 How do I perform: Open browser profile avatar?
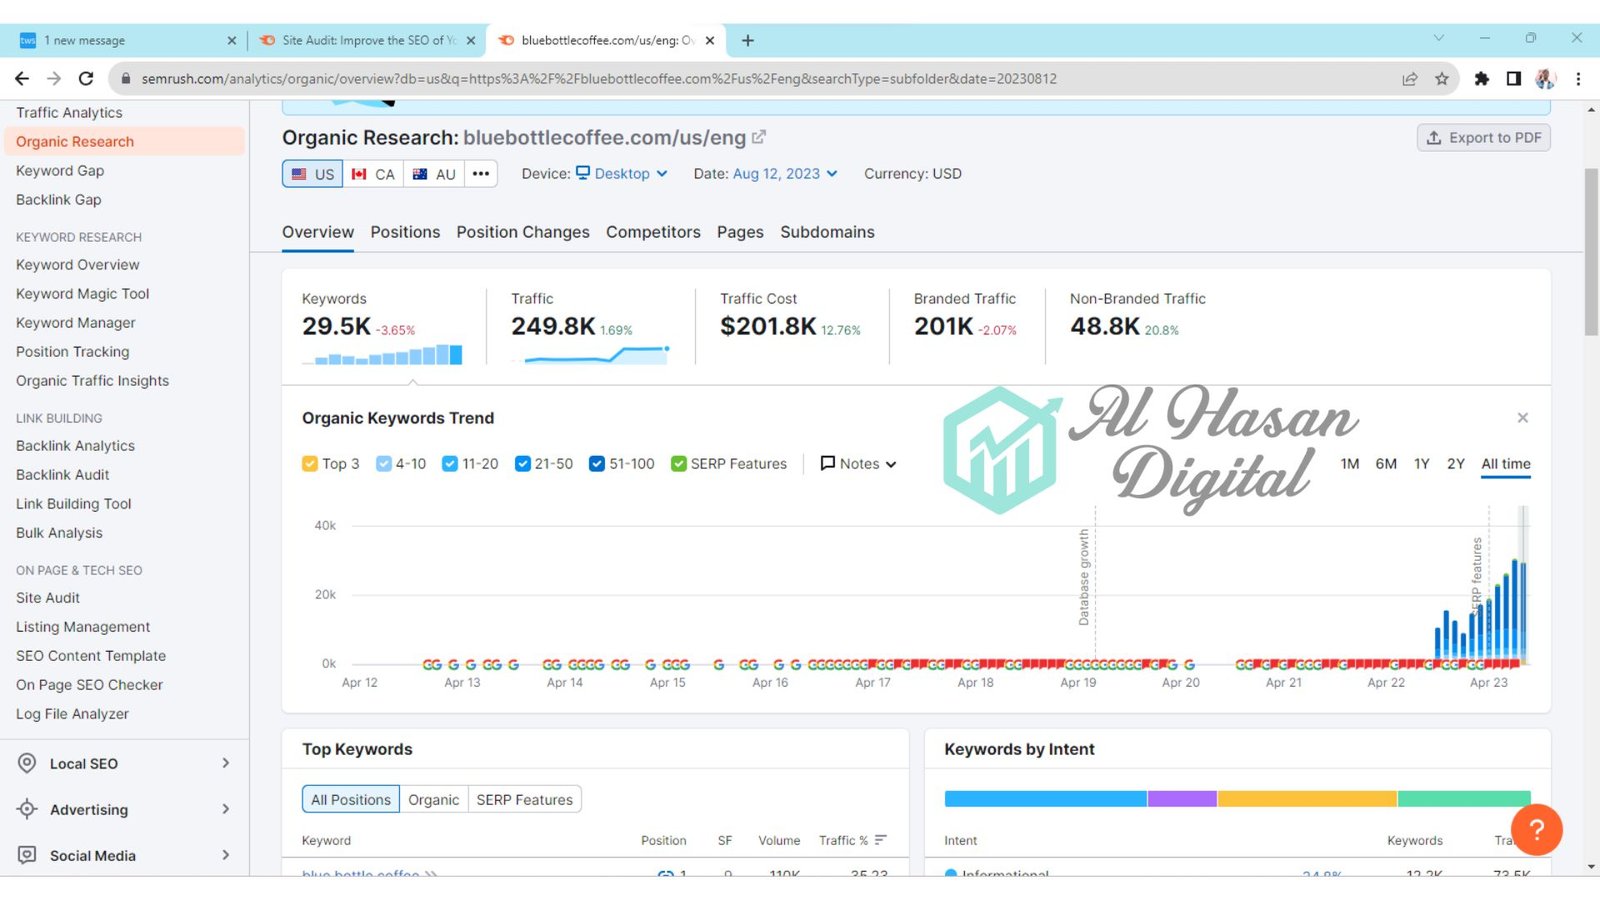pyautogui.click(x=1545, y=79)
